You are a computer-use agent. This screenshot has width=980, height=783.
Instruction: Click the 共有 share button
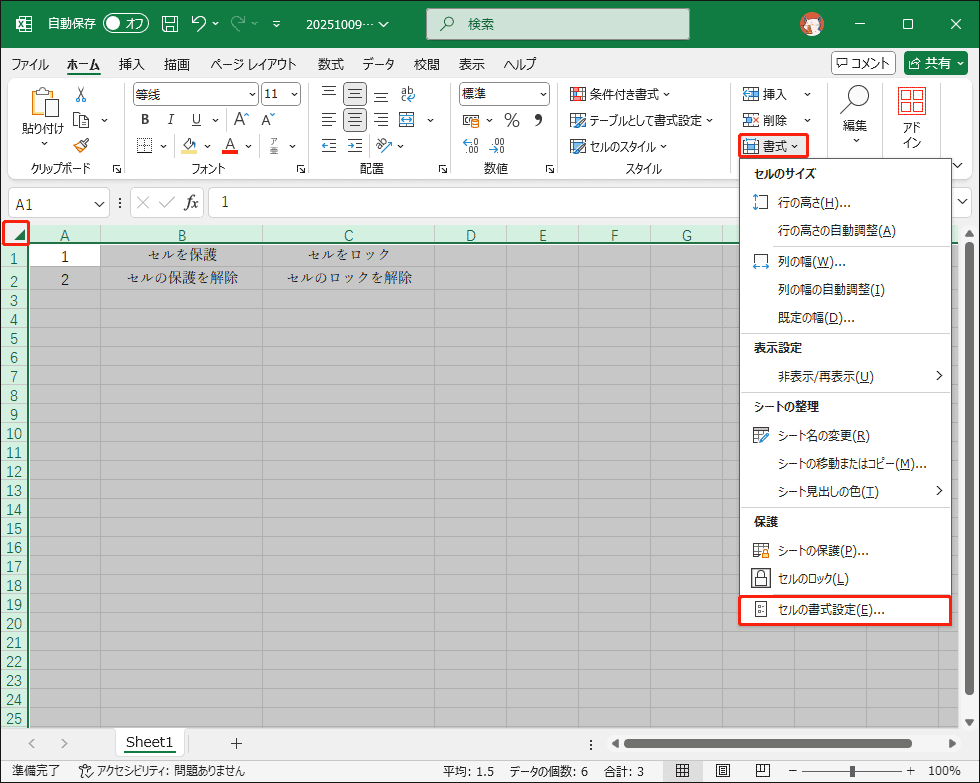[936, 63]
